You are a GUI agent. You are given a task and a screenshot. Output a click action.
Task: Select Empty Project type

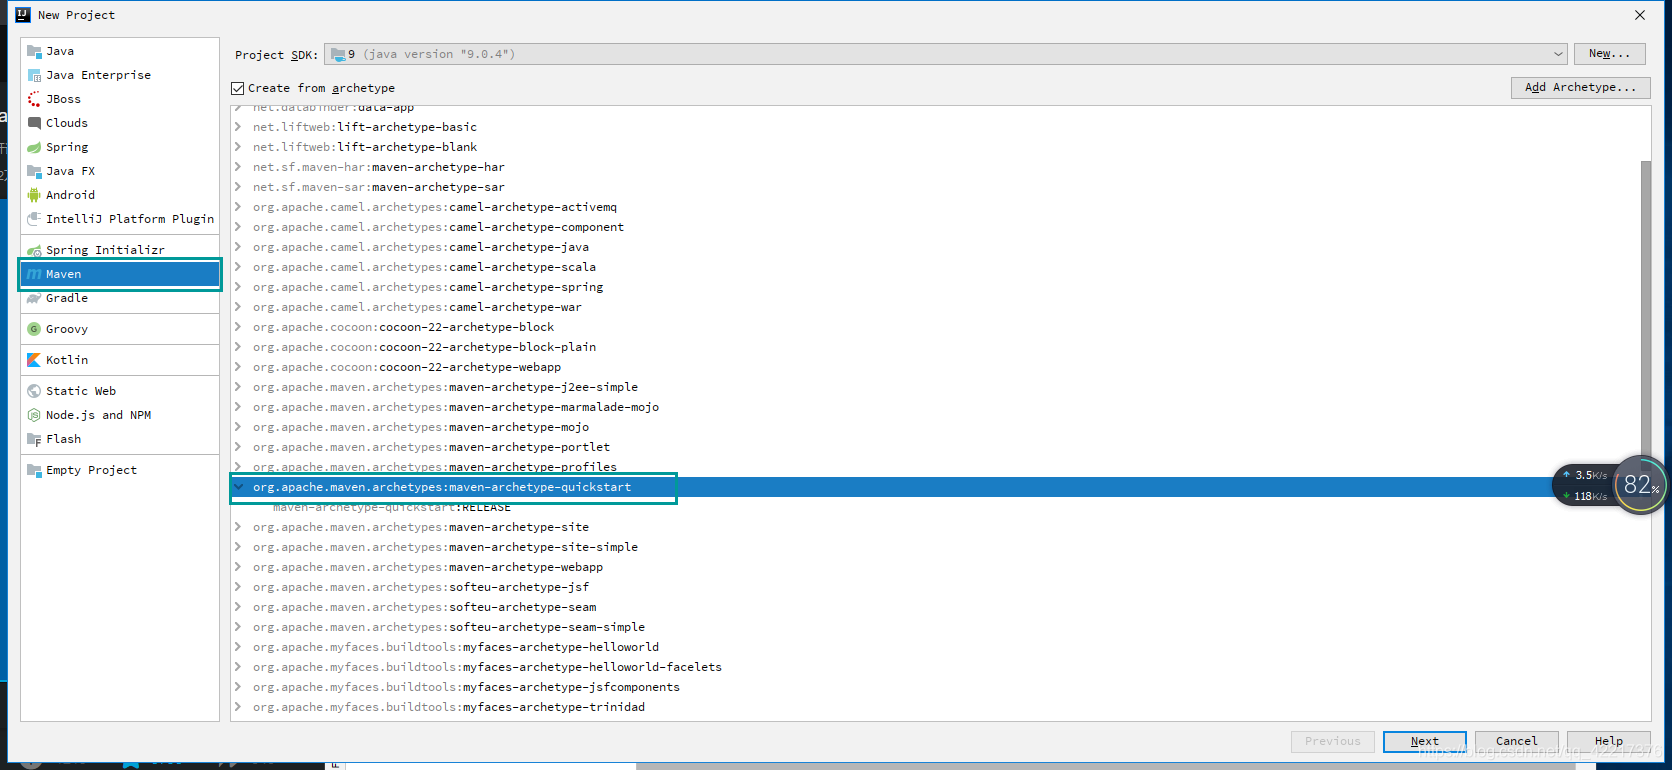click(120, 470)
